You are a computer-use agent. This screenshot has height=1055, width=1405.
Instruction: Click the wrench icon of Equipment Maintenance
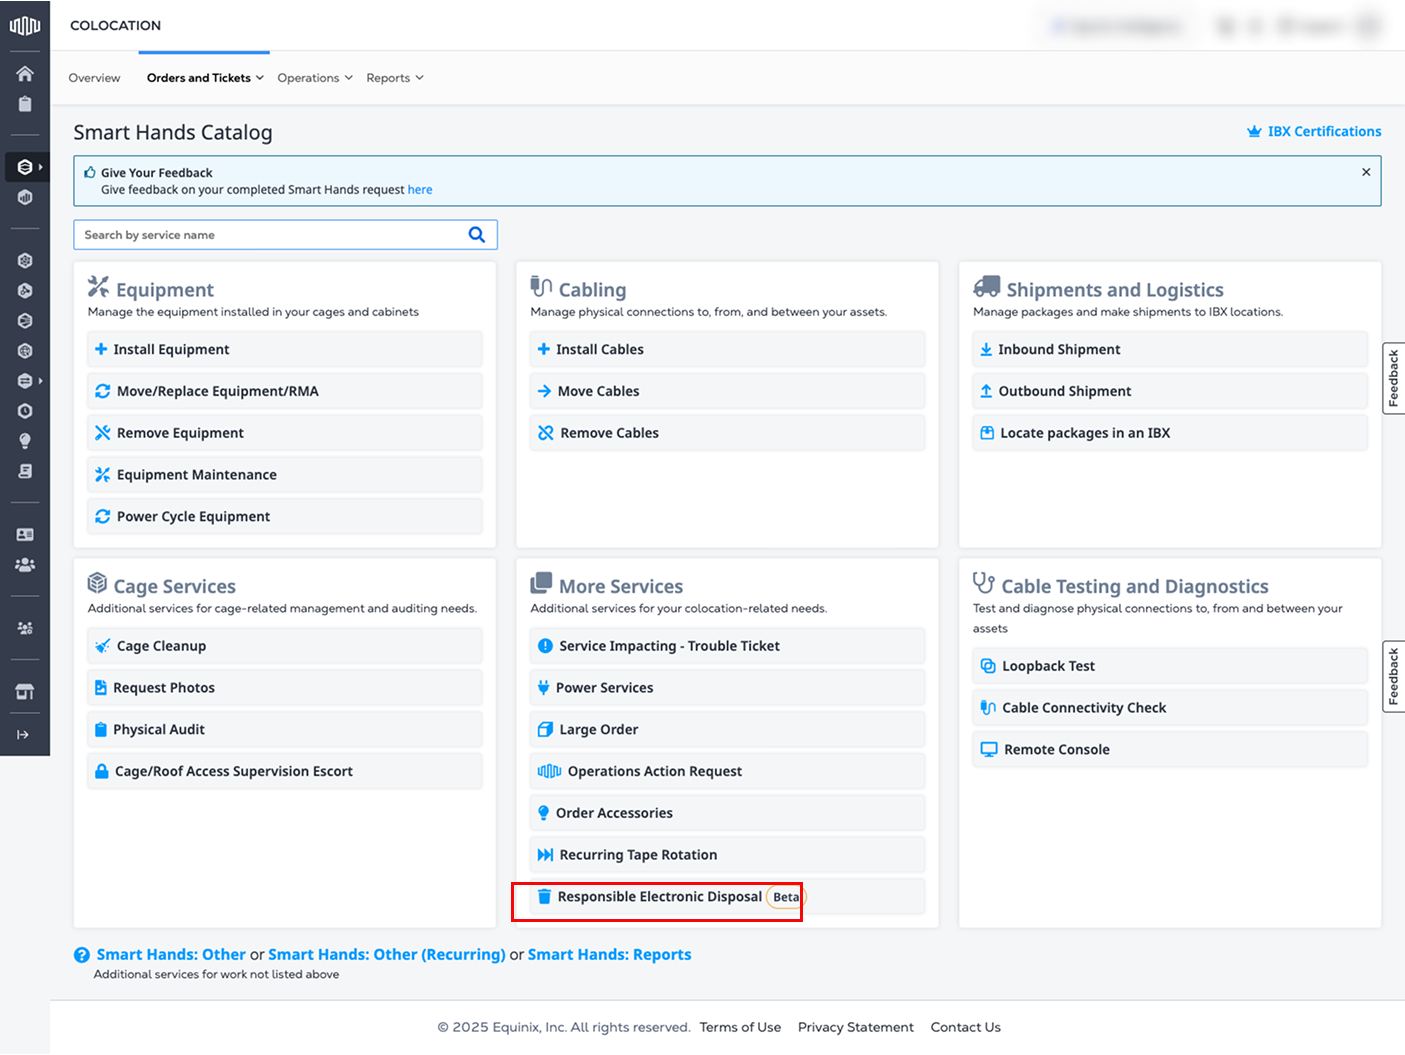point(103,475)
